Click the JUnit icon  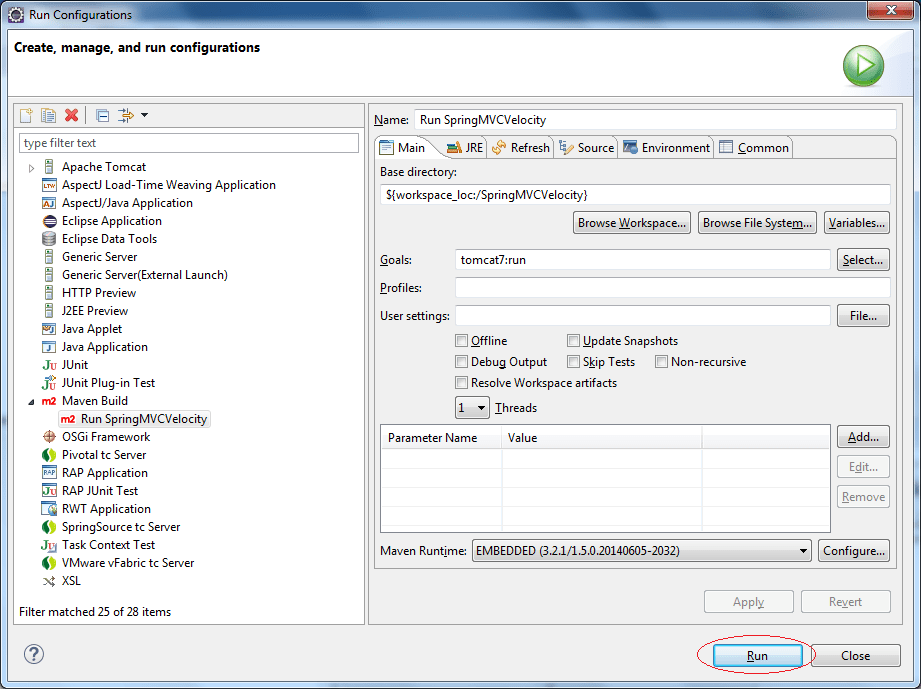(49, 365)
